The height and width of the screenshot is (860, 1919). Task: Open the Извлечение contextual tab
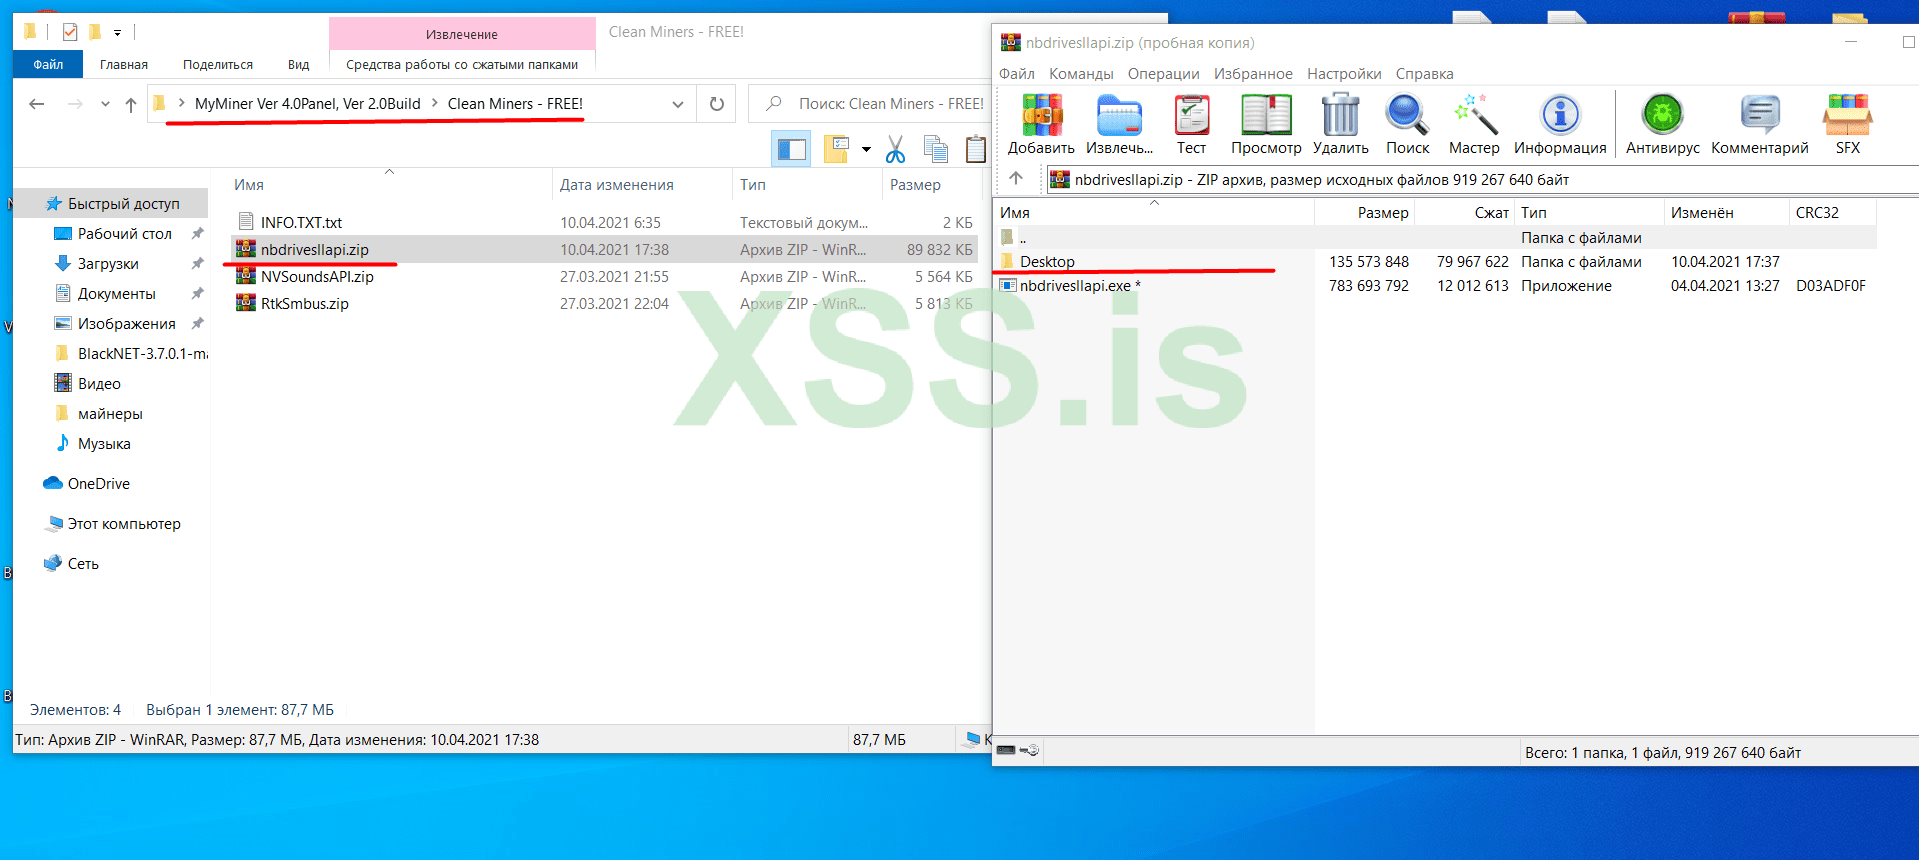[x=462, y=34]
